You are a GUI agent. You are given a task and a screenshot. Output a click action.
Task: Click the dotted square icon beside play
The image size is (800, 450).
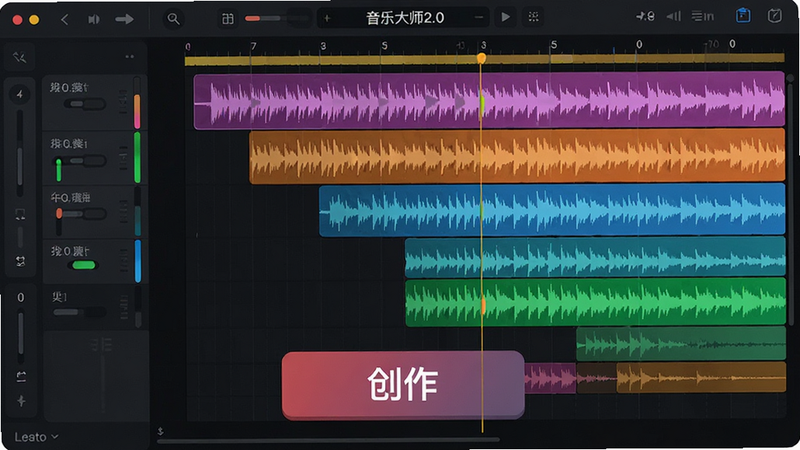click(533, 17)
